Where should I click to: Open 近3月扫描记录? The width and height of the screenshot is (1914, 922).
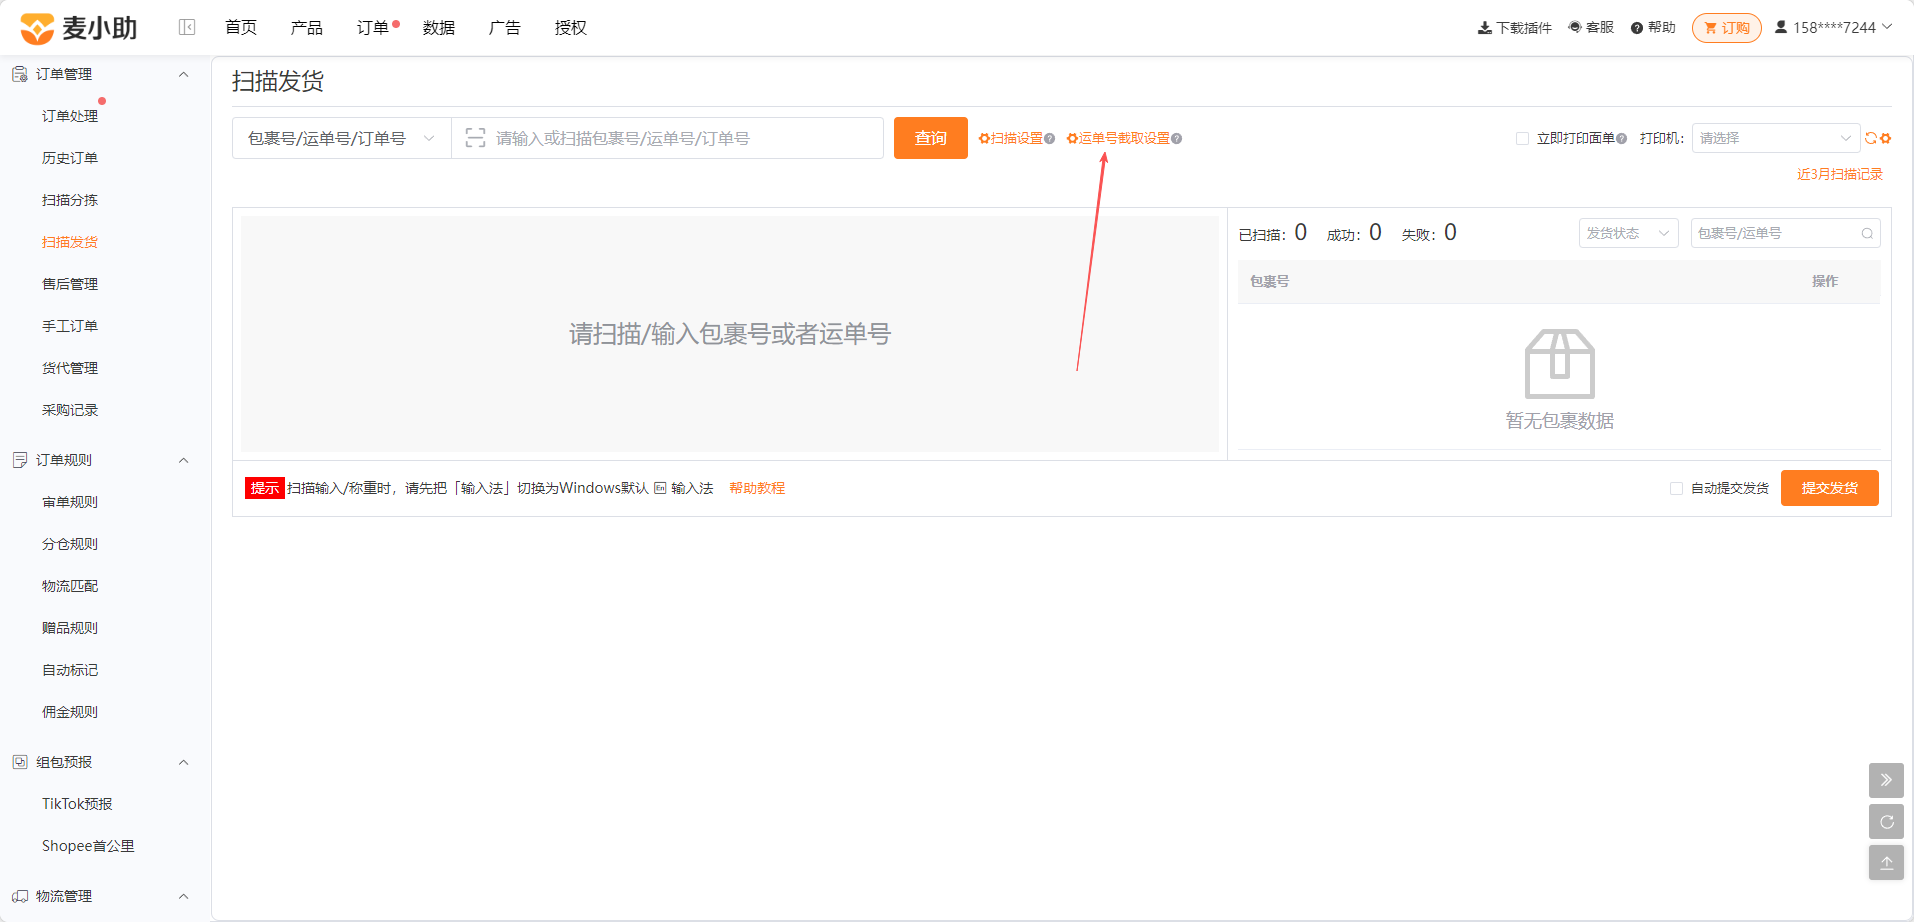click(1840, 174)
